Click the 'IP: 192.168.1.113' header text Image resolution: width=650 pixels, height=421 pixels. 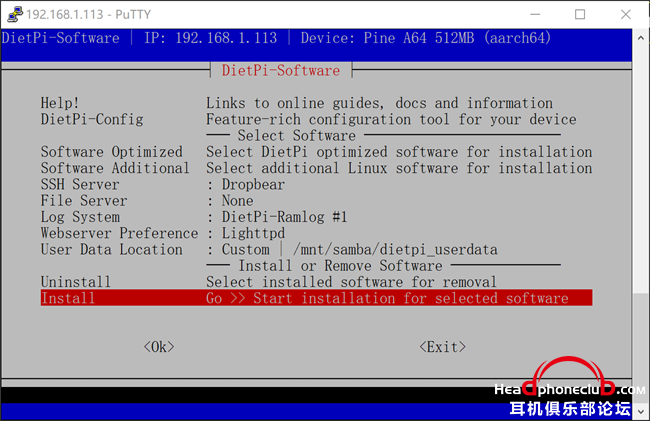pos(211,38)
